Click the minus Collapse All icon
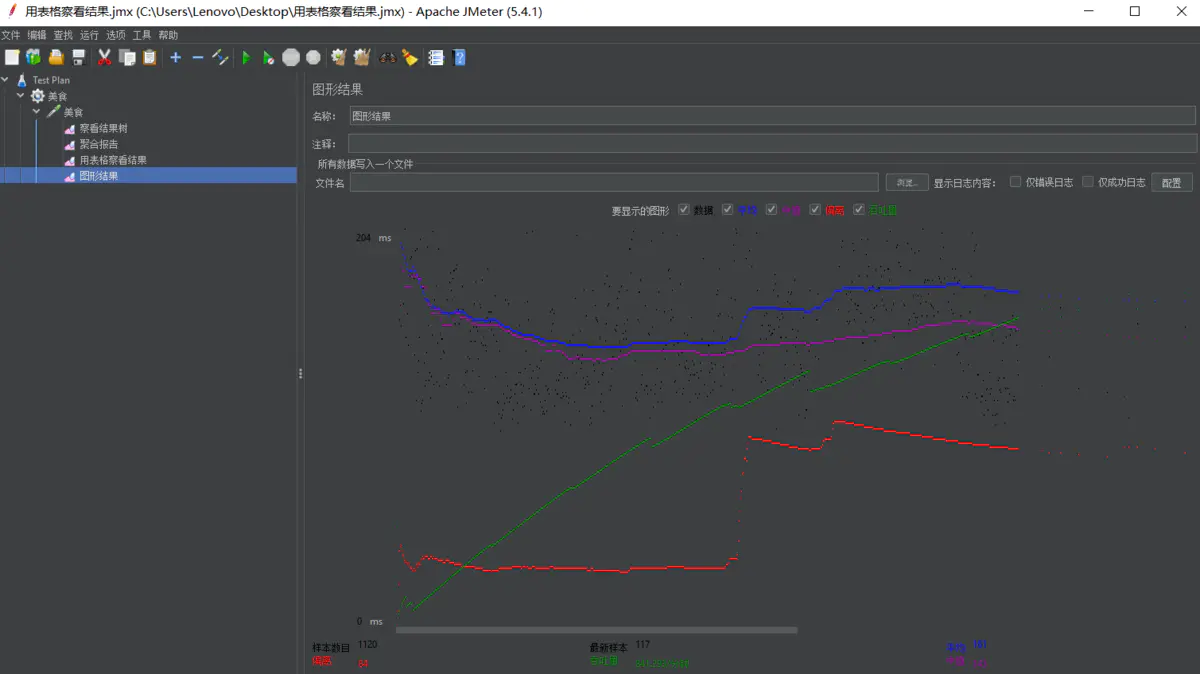1200x674 pixels. pyautogui.click(x=198, y=58)
